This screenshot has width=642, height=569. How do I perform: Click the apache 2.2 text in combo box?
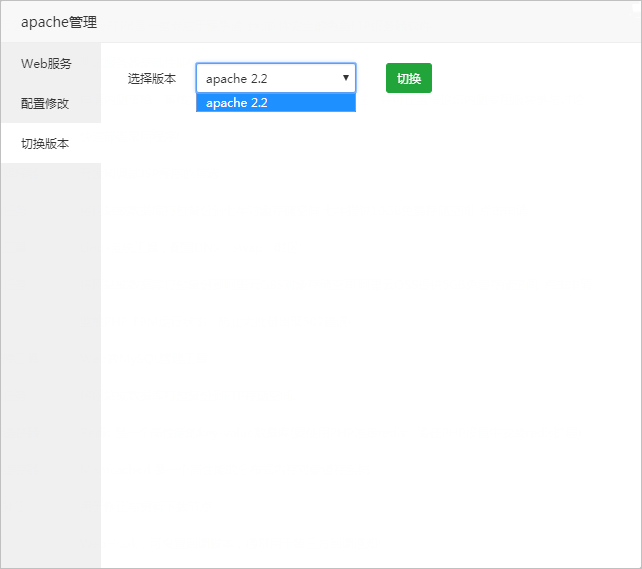(x=236, y=78)
